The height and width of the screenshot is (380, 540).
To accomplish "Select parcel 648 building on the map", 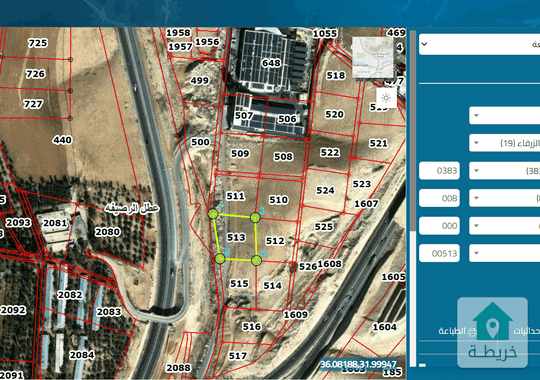I will click(x=271, y=63).
